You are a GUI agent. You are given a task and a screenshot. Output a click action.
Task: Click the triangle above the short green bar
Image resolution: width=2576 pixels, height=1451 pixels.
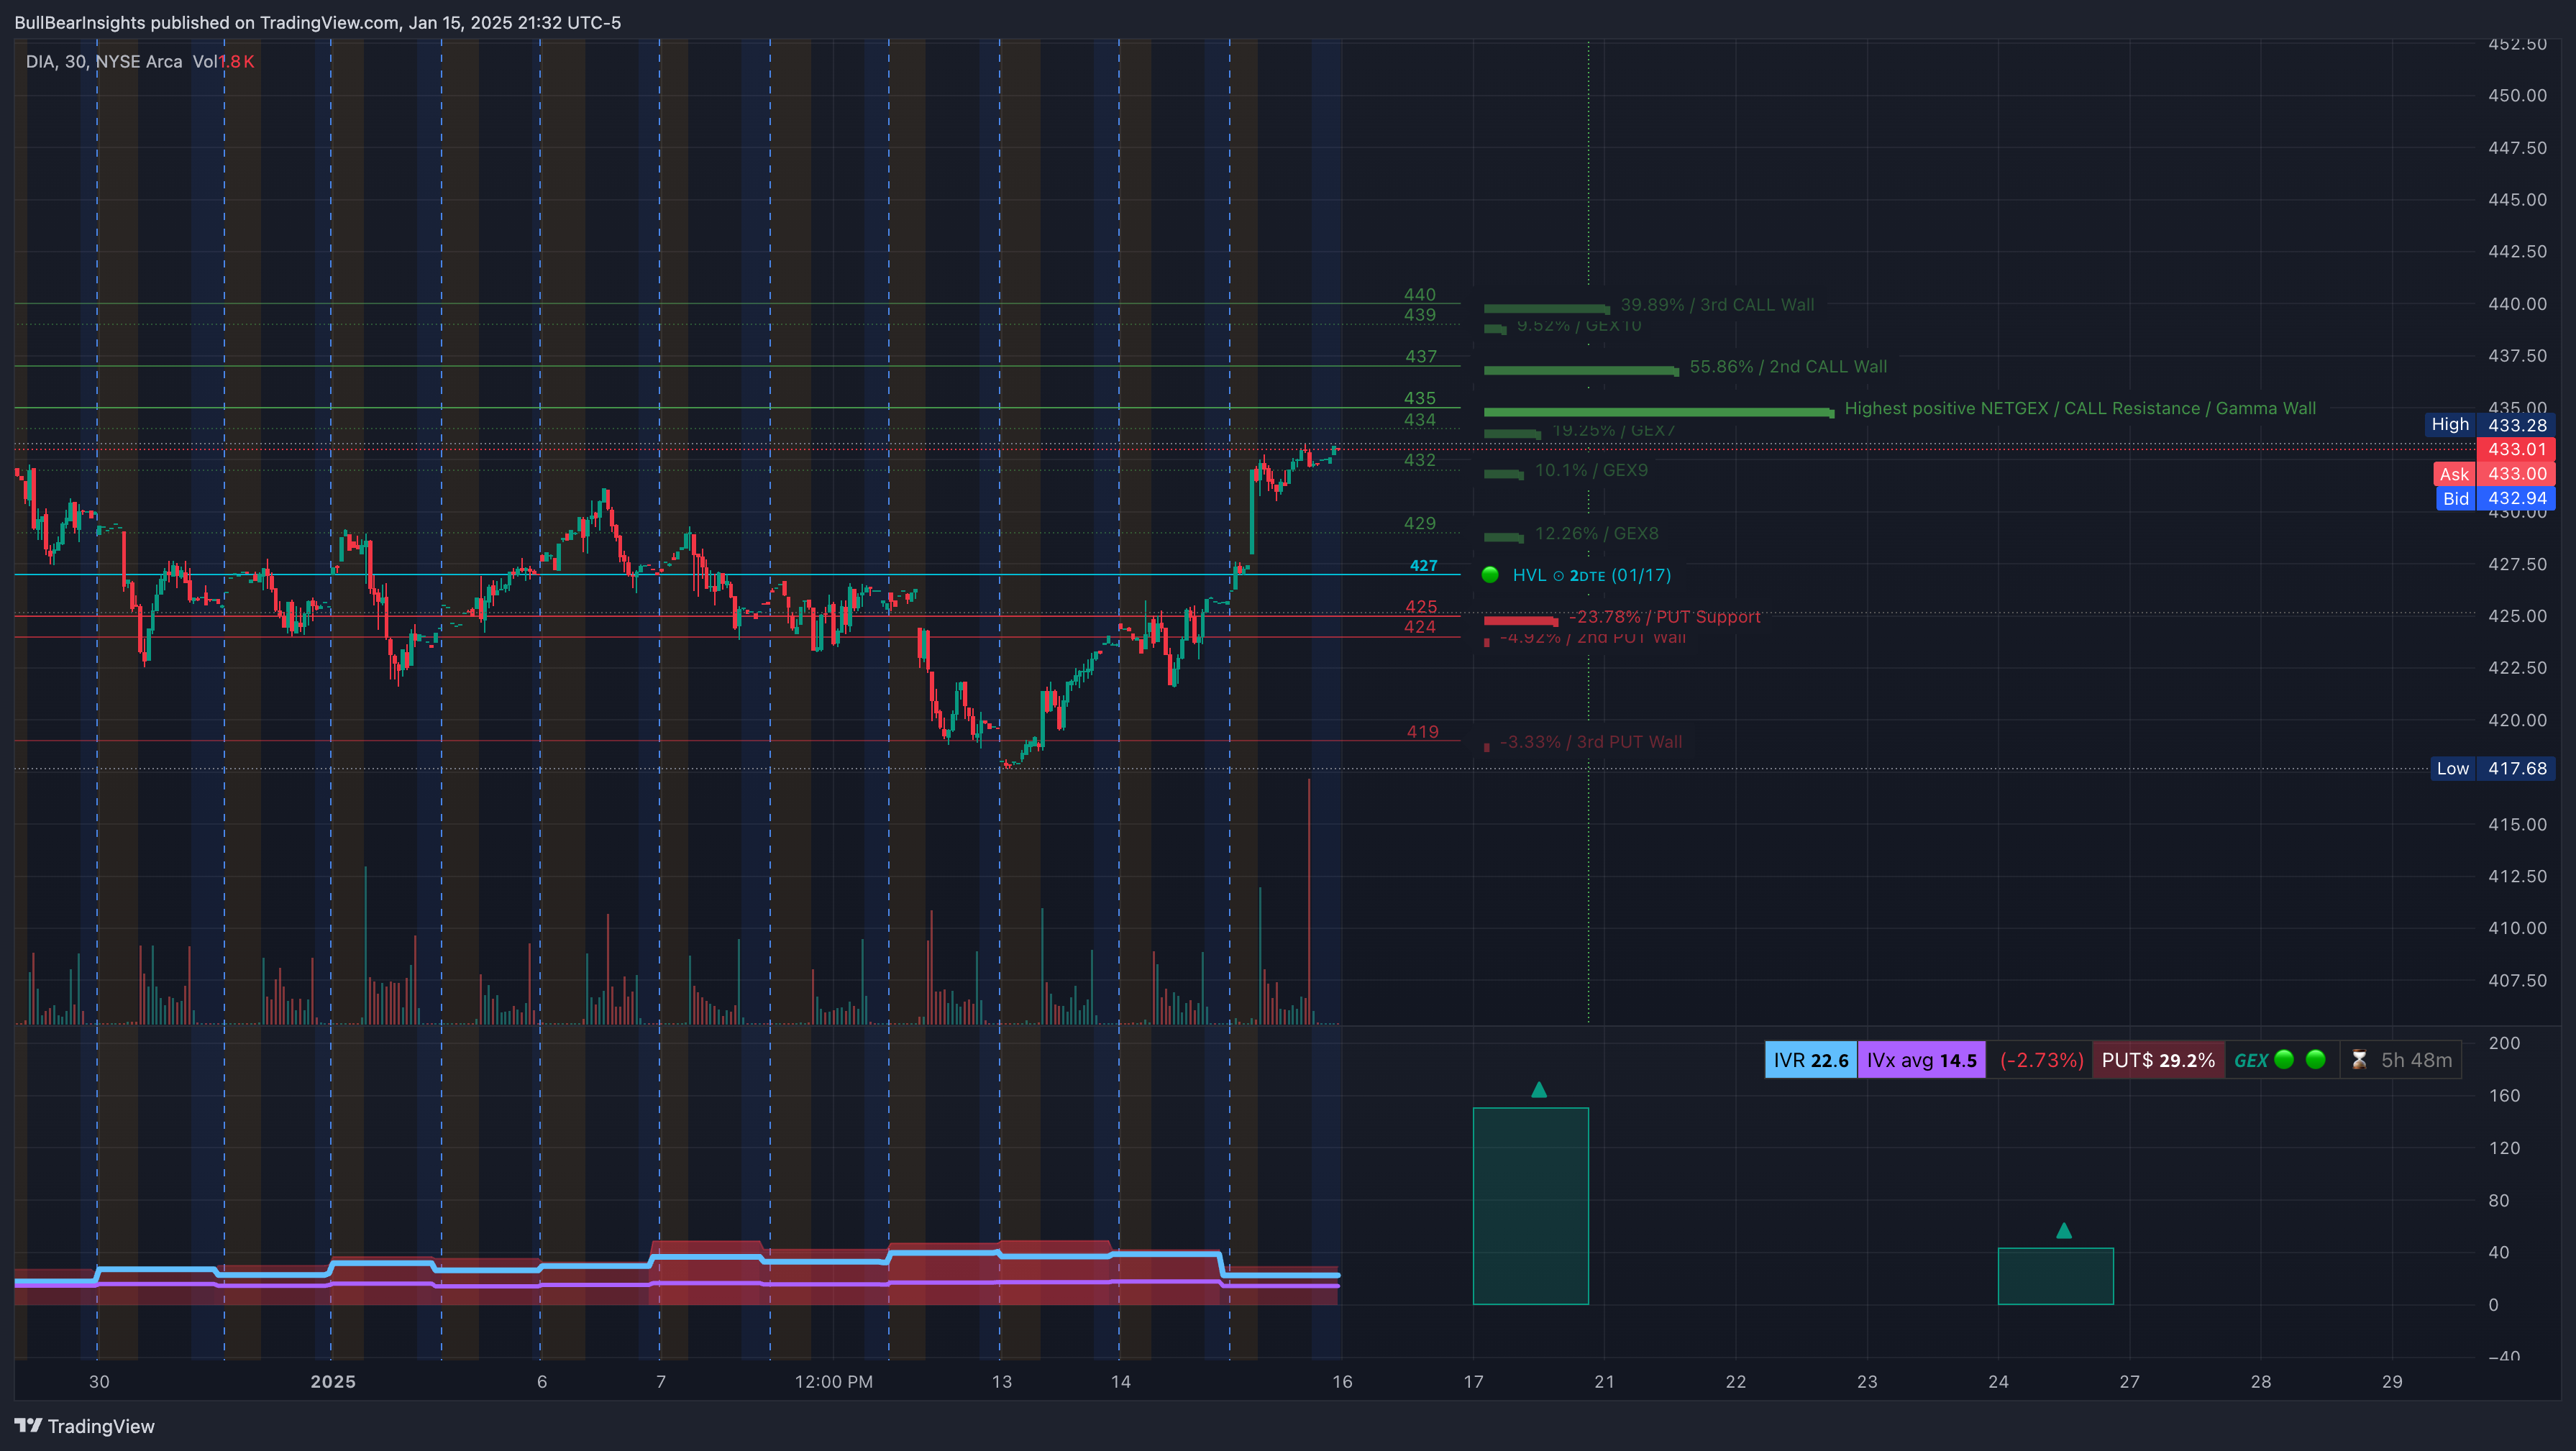(x=2064, y=1230)
